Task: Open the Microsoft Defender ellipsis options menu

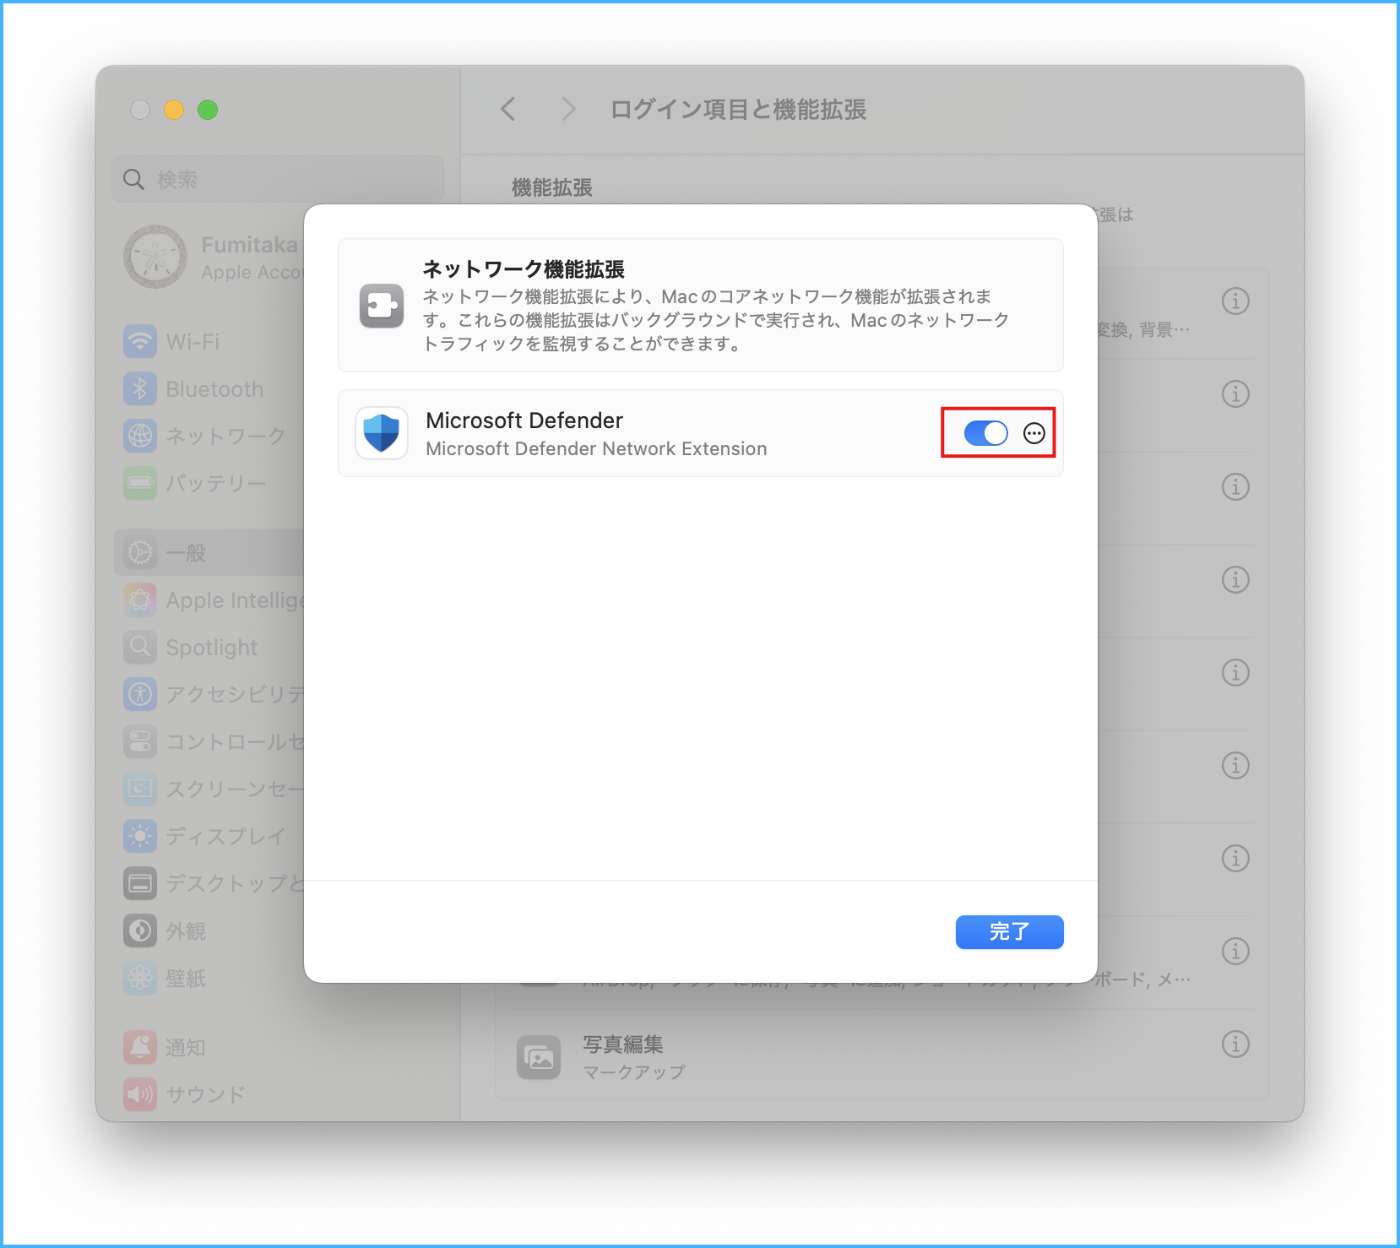Action: 1034,433
